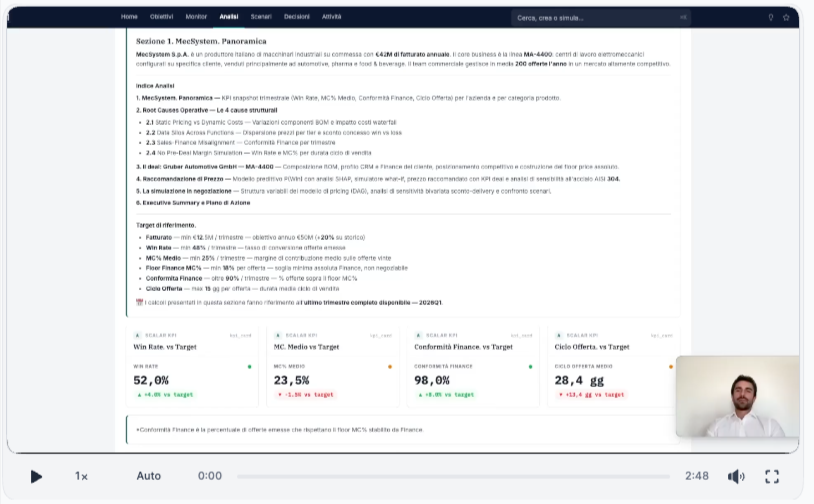814x504 pixels.
Task: Click the 98,0% conformità value
Action: pyautogui.click(x=432, y=380)
